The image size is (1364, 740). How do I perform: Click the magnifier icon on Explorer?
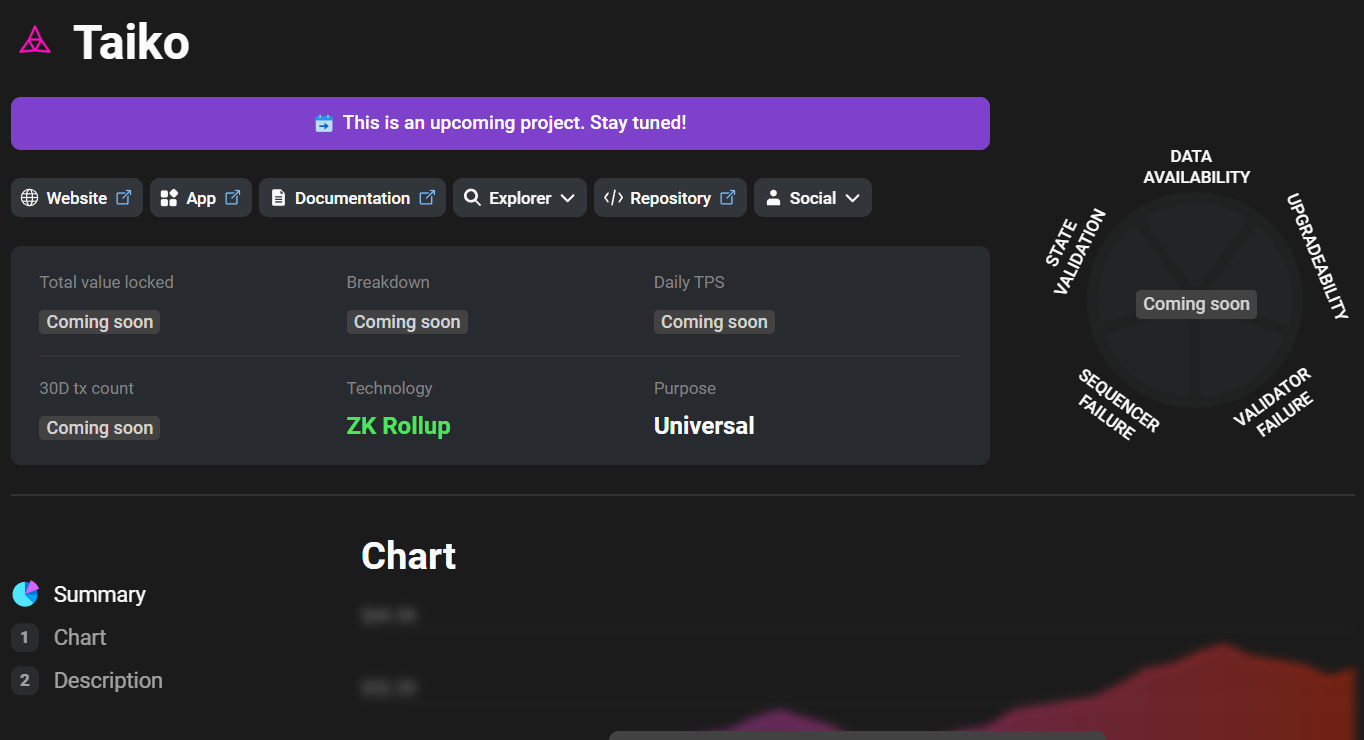472,198
